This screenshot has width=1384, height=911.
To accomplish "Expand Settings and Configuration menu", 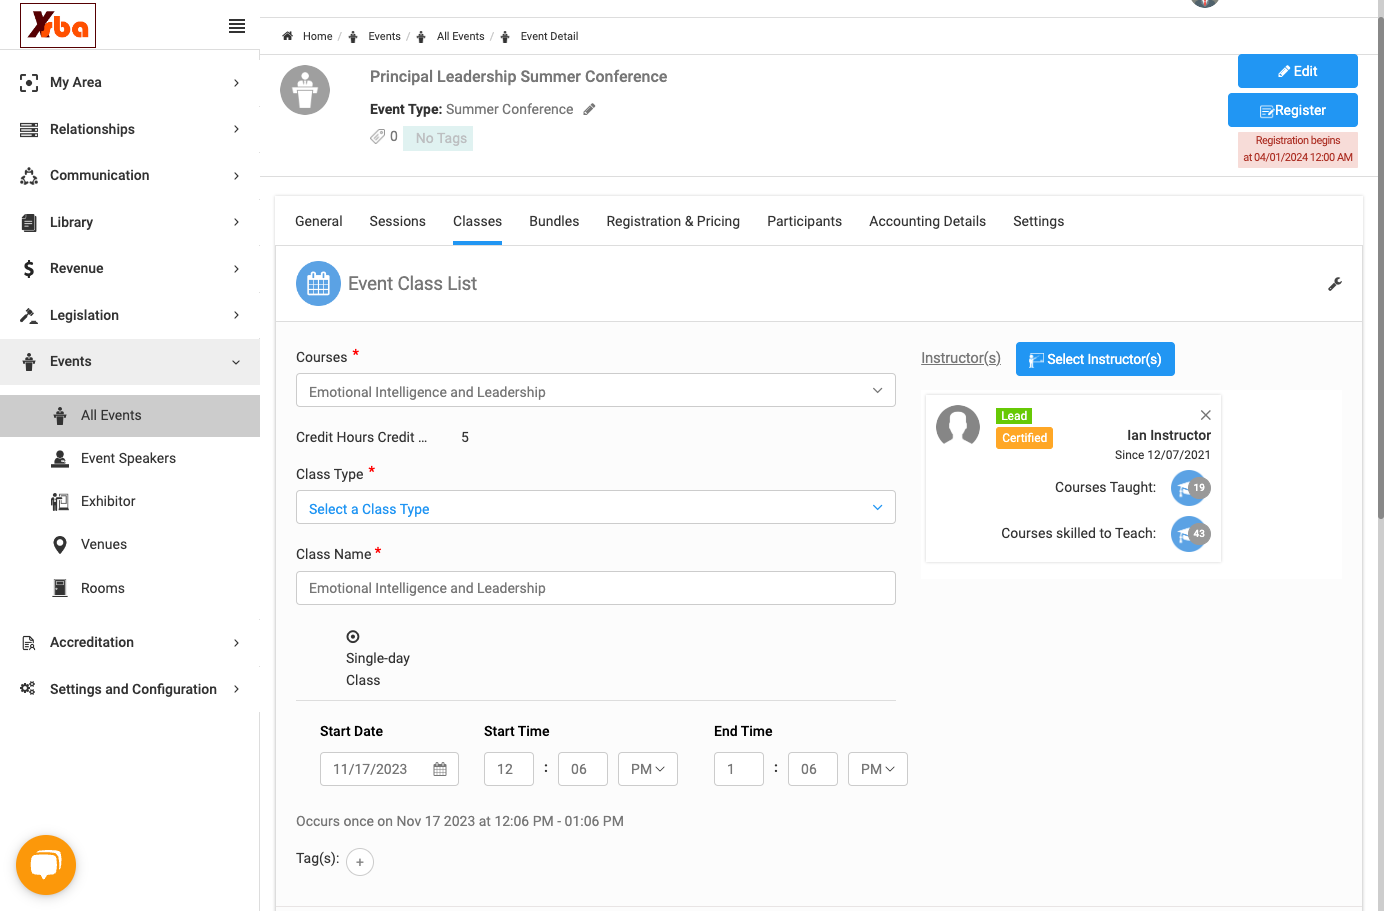I will pos(130,689).
